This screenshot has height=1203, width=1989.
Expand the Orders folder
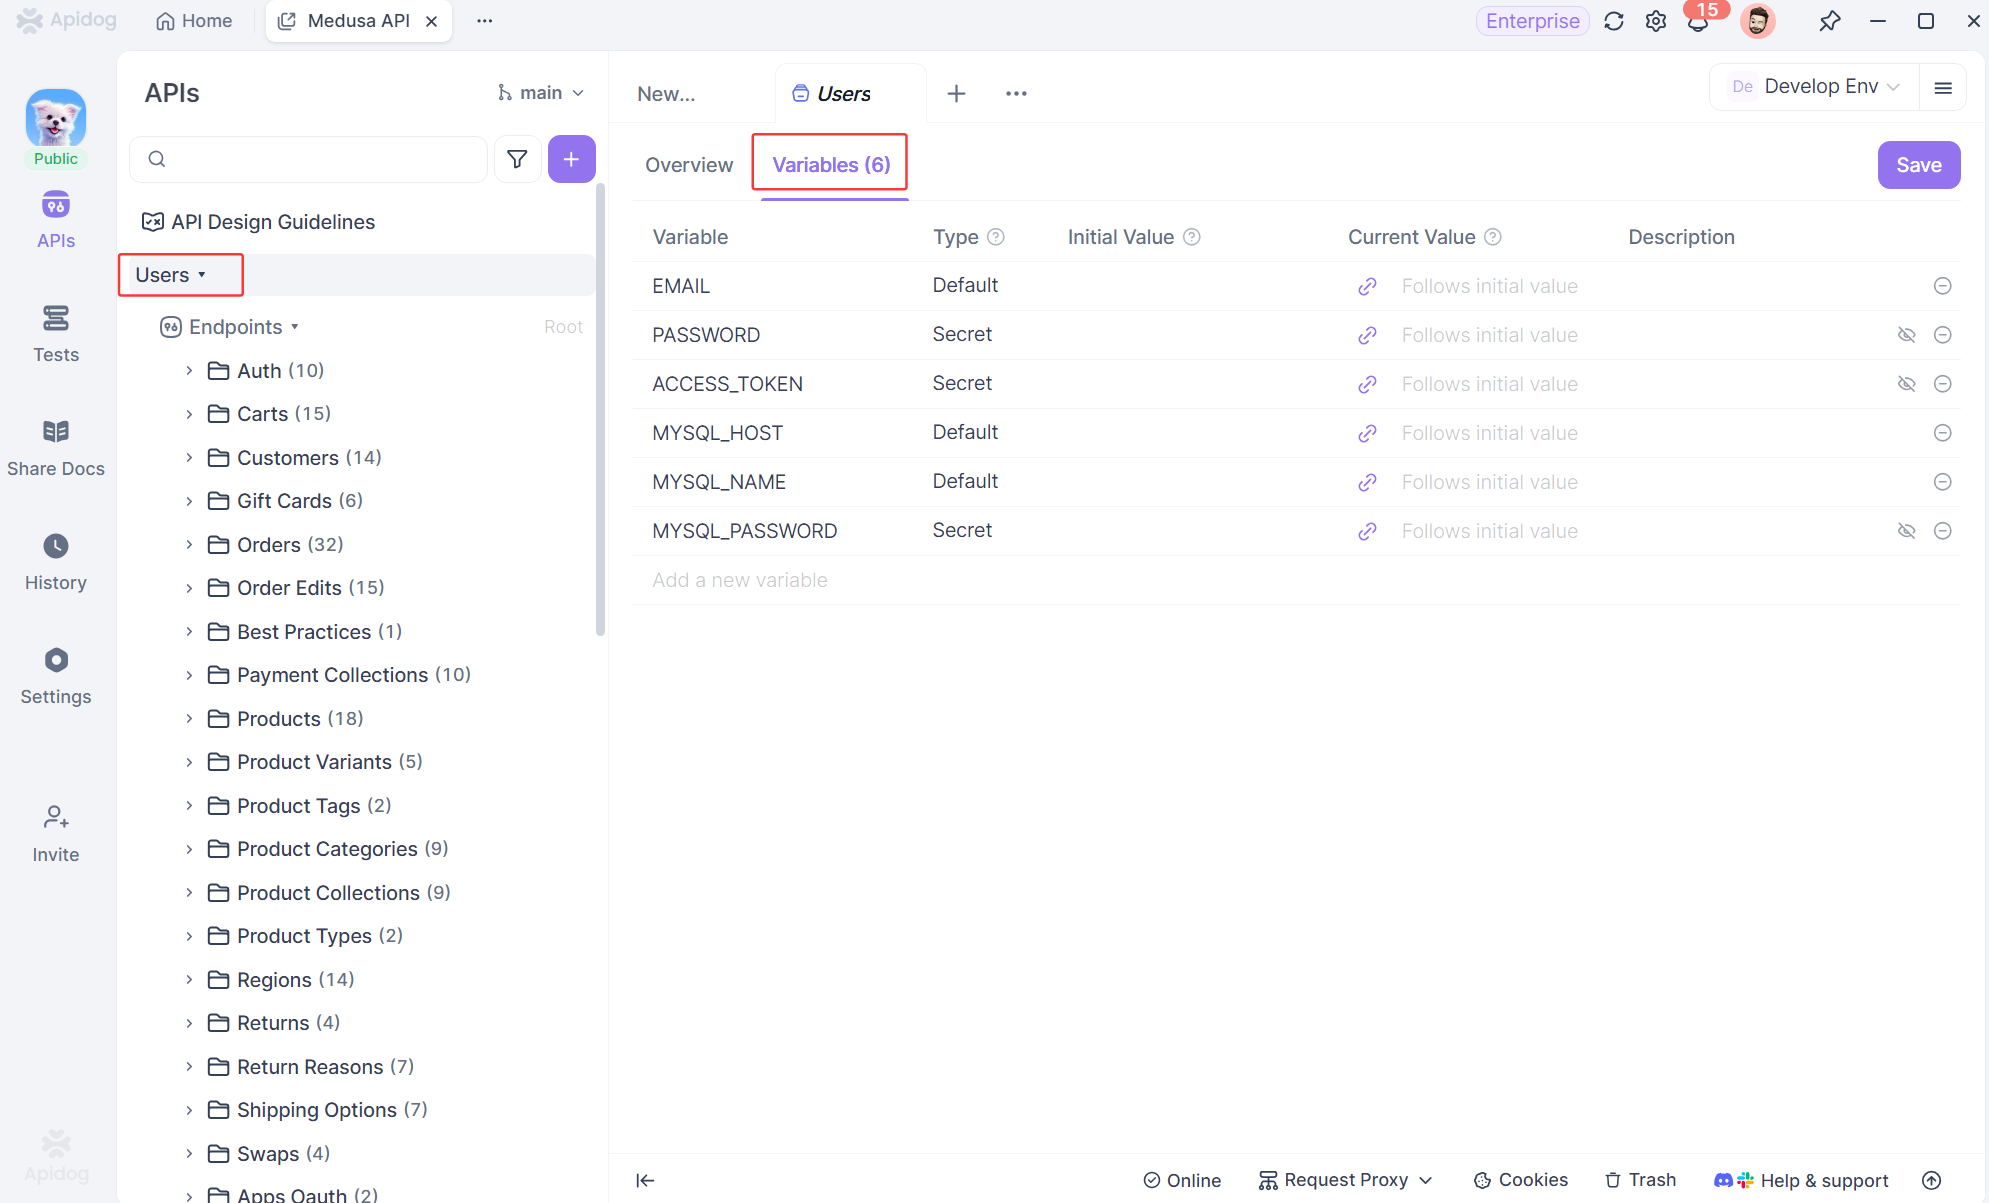pos(189,545)
